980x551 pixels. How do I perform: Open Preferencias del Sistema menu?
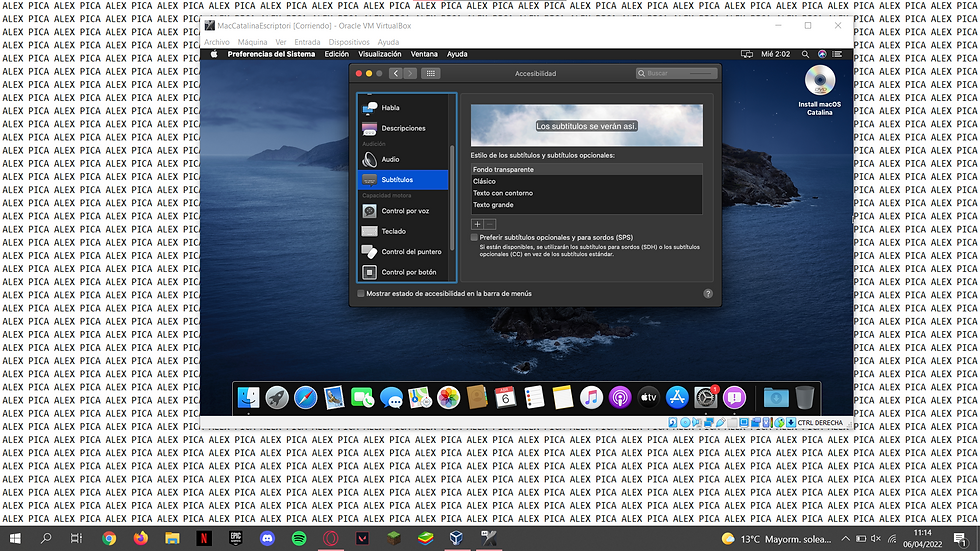point(271,54)
